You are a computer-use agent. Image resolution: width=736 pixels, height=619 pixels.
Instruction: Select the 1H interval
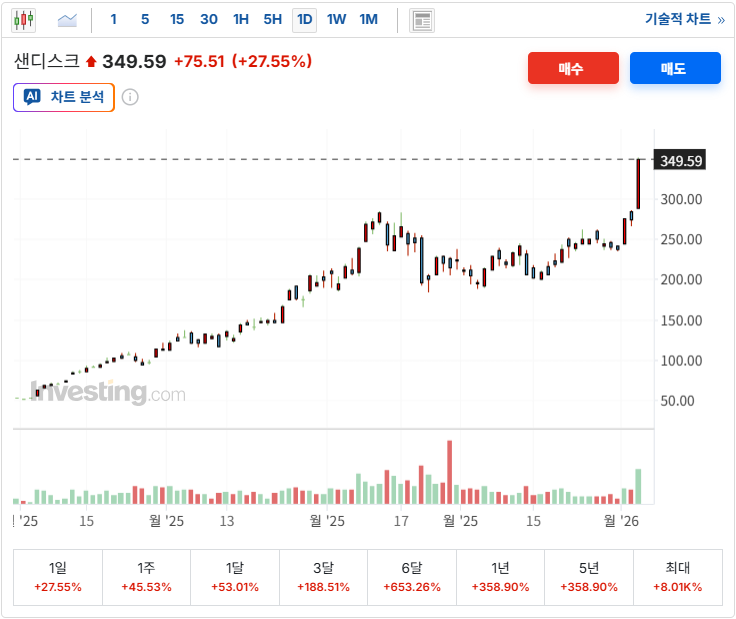click(241, 19)
